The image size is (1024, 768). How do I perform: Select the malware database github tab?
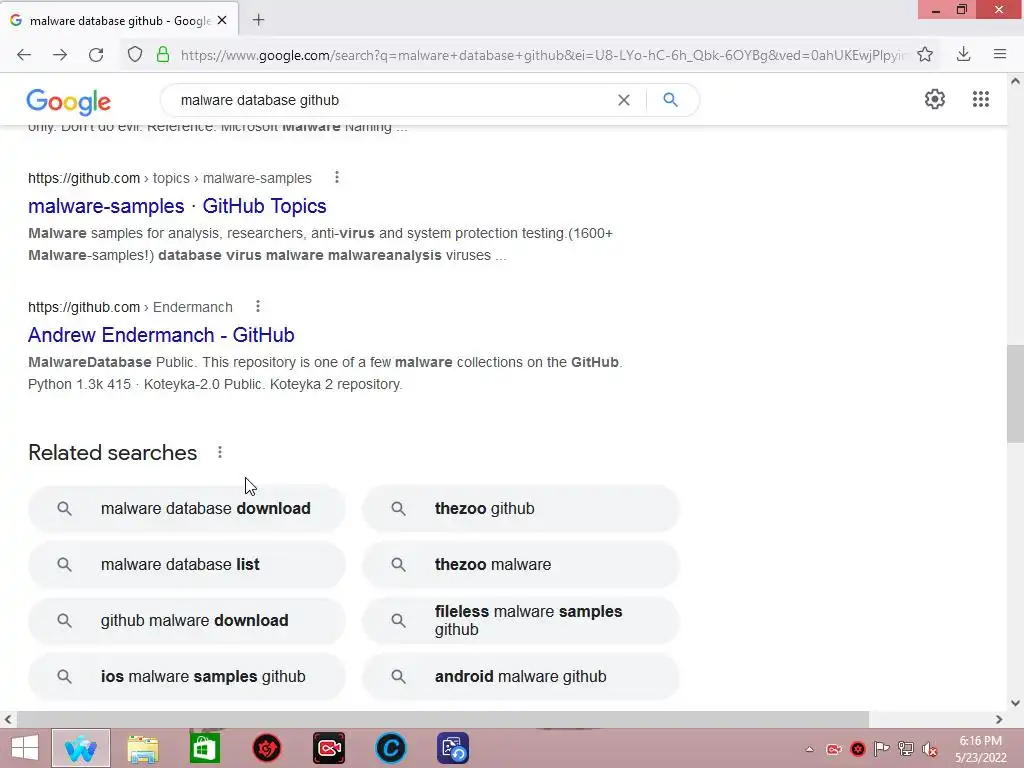120,20
